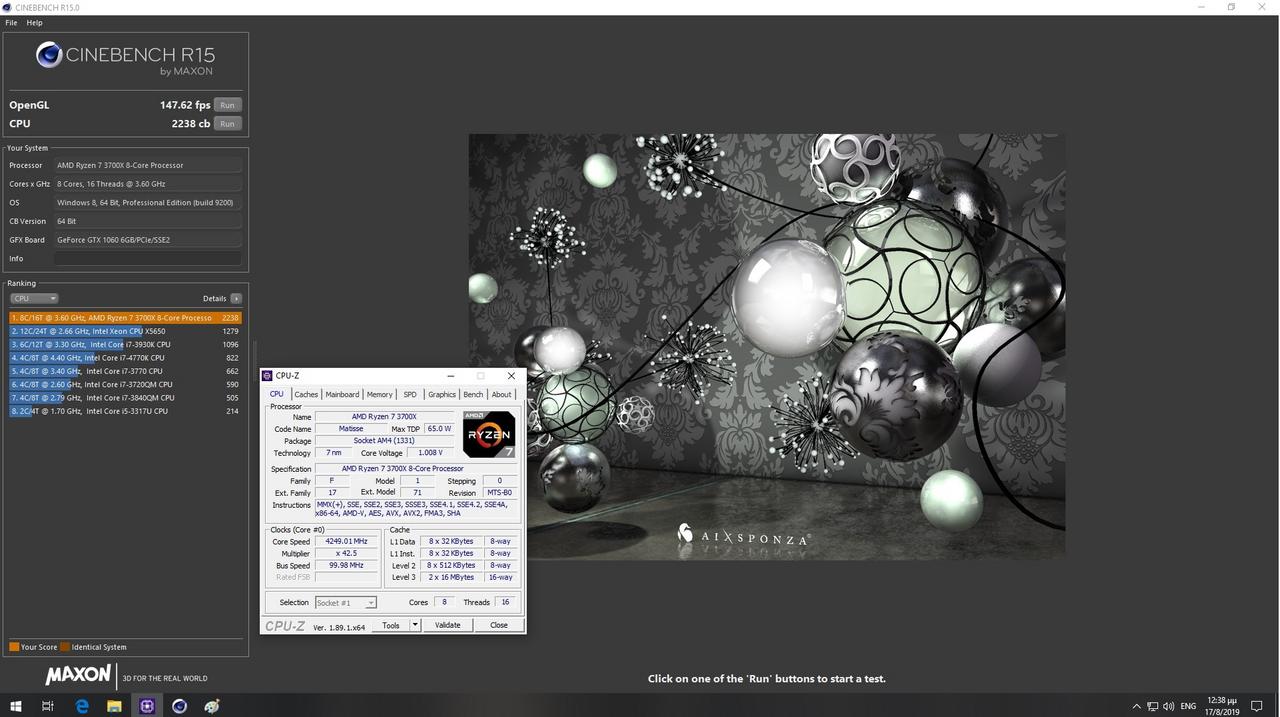Select the Core i7-3840QM ranking entry

tap(125, 398)
